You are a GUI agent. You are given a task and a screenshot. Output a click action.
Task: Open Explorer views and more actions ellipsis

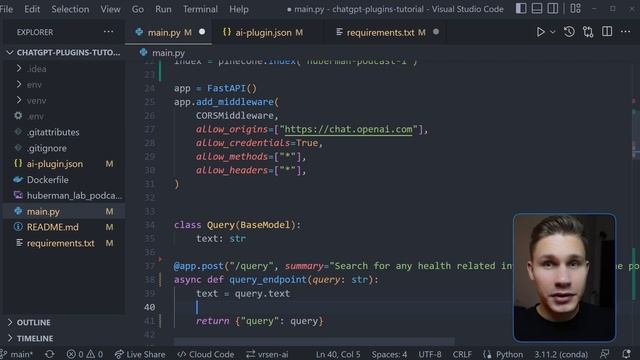pyautogui.click(x=109, y=32)
